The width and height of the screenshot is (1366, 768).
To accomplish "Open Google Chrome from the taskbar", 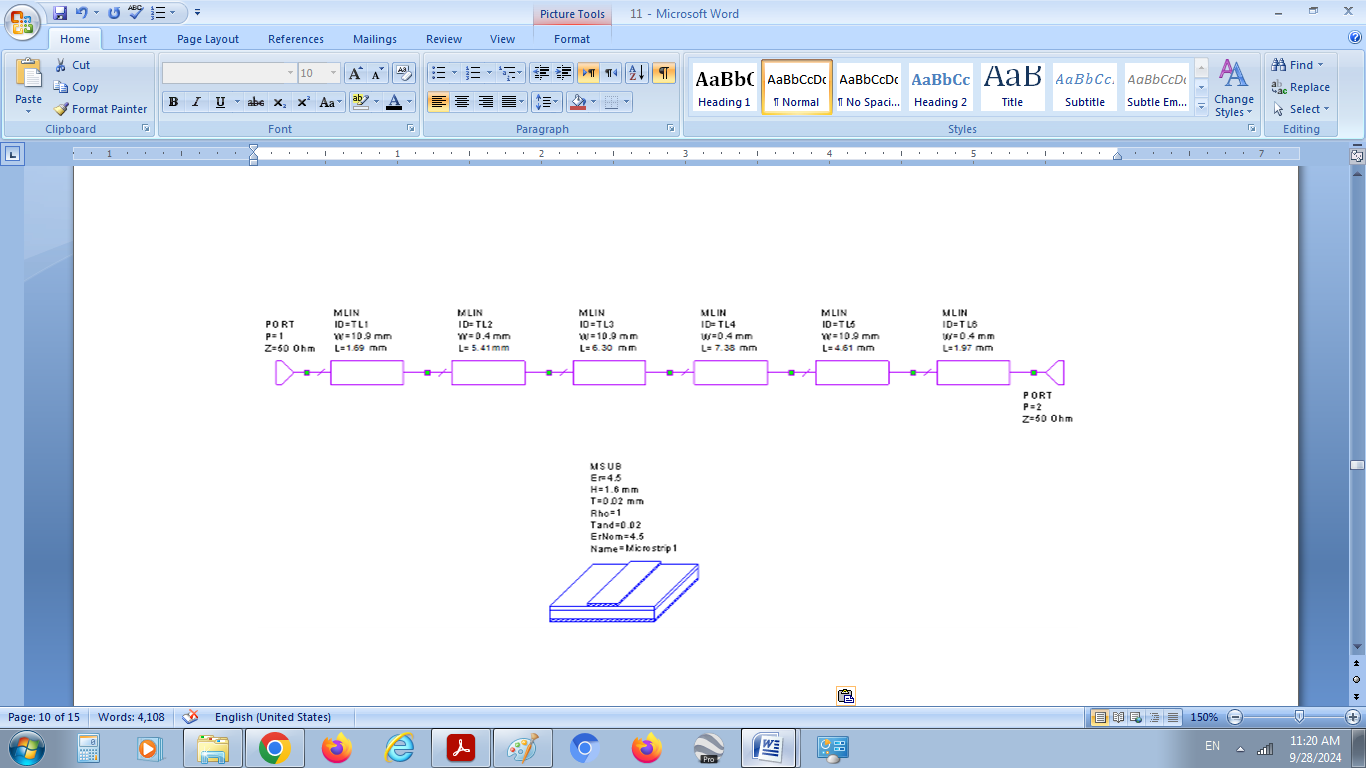I will click(x=274, y=748).
